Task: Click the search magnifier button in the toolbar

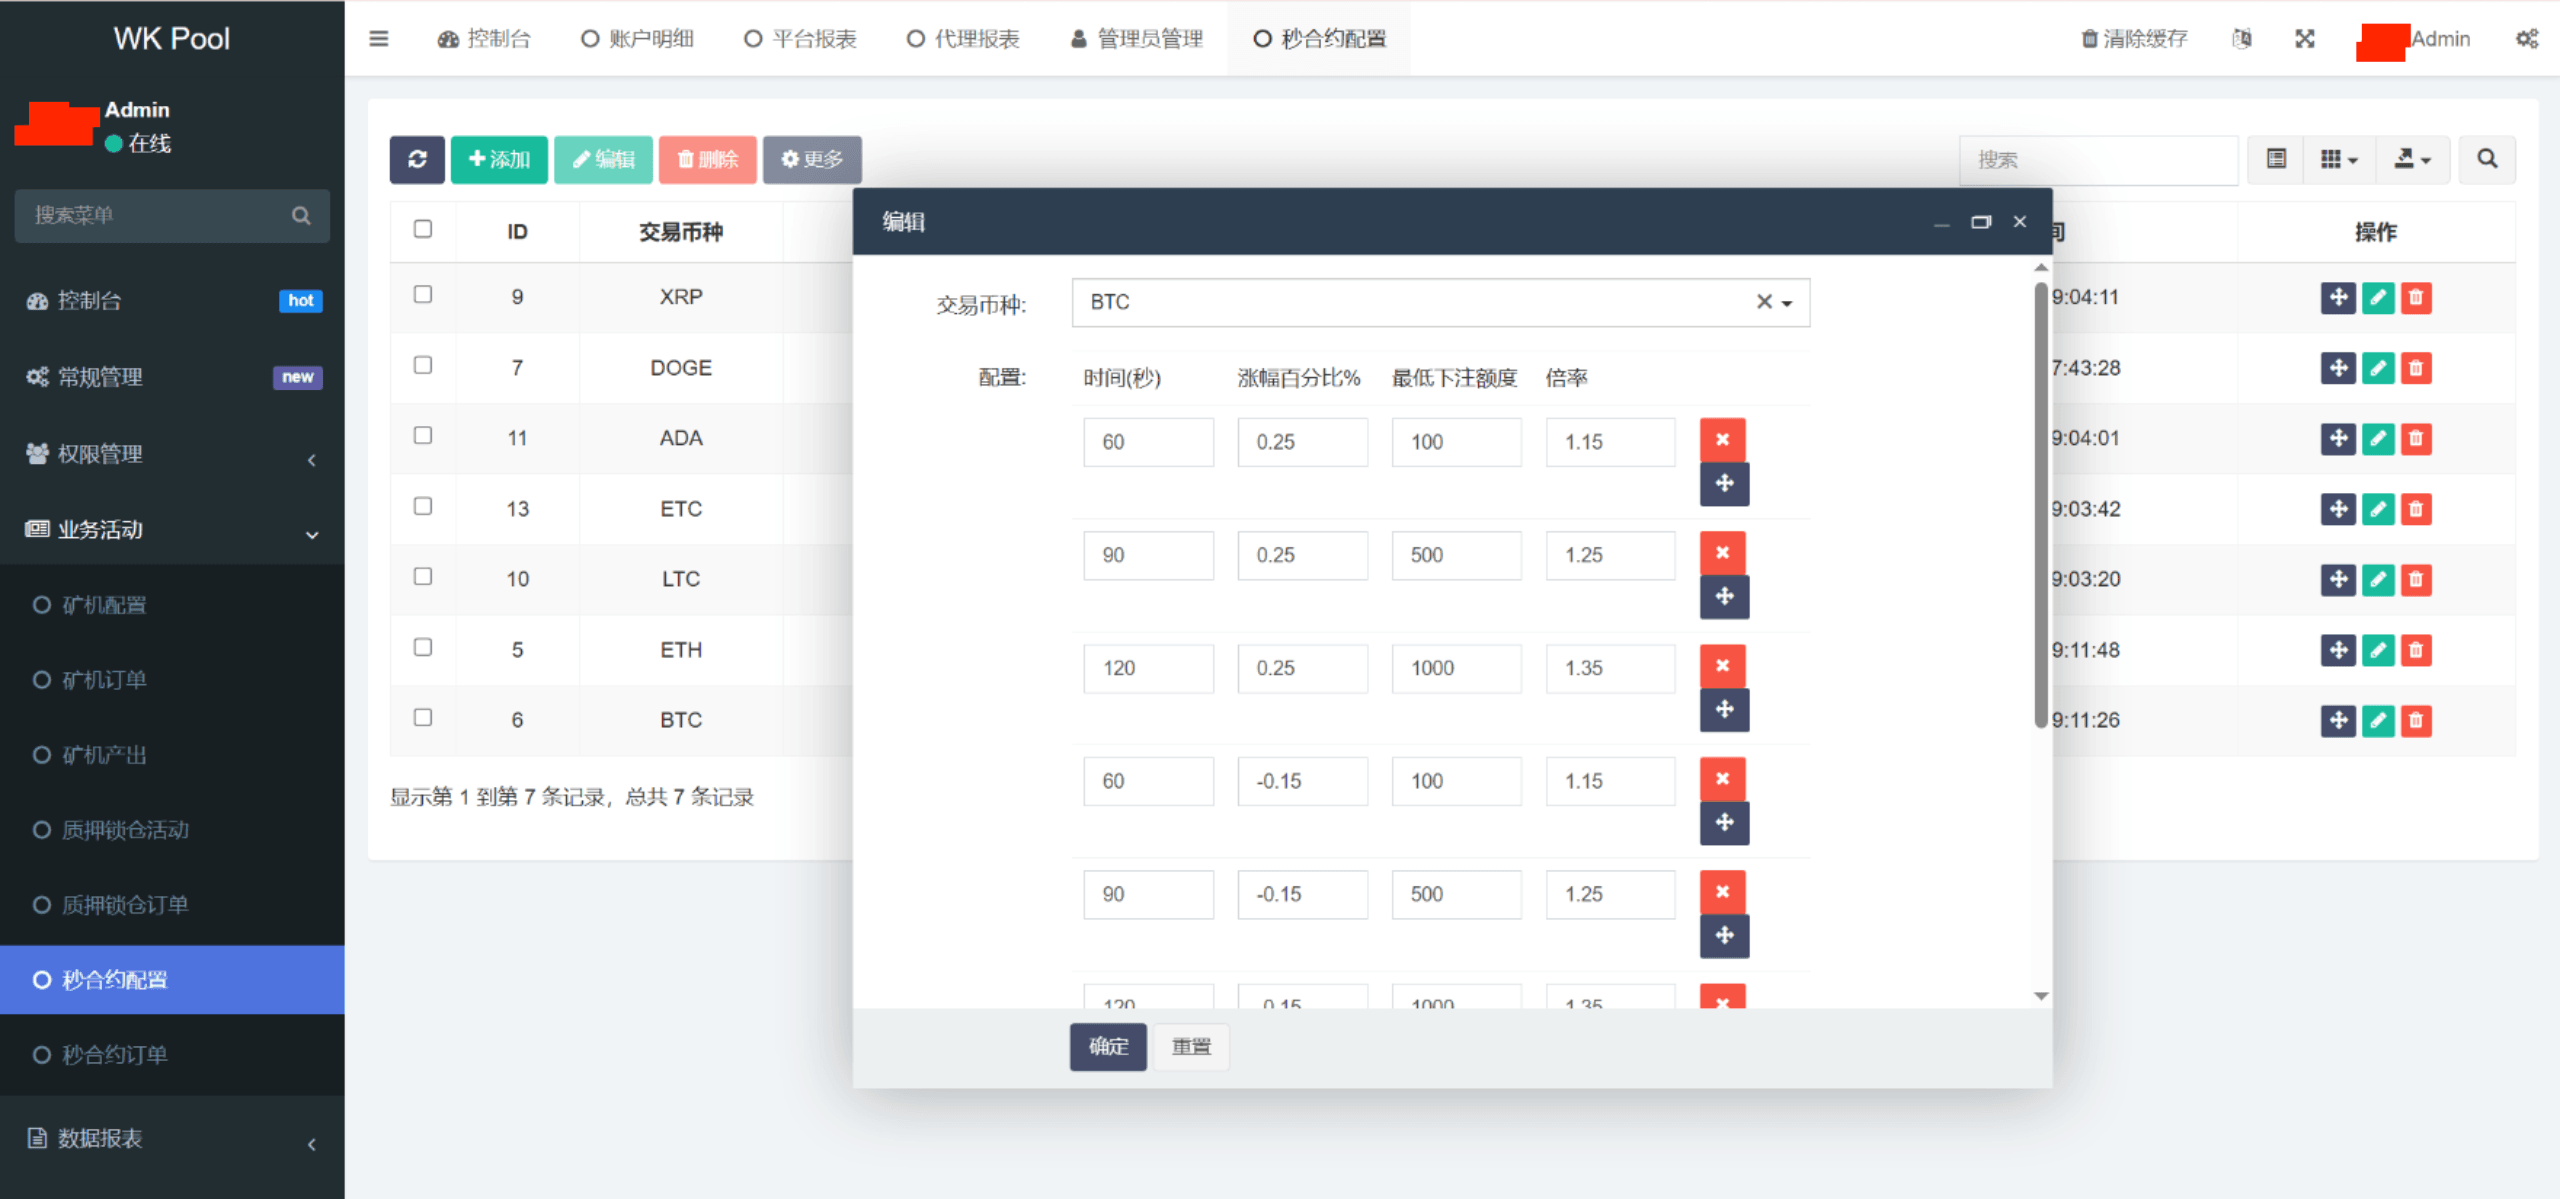Action: pyautogui.click(x=2486, y=159)
